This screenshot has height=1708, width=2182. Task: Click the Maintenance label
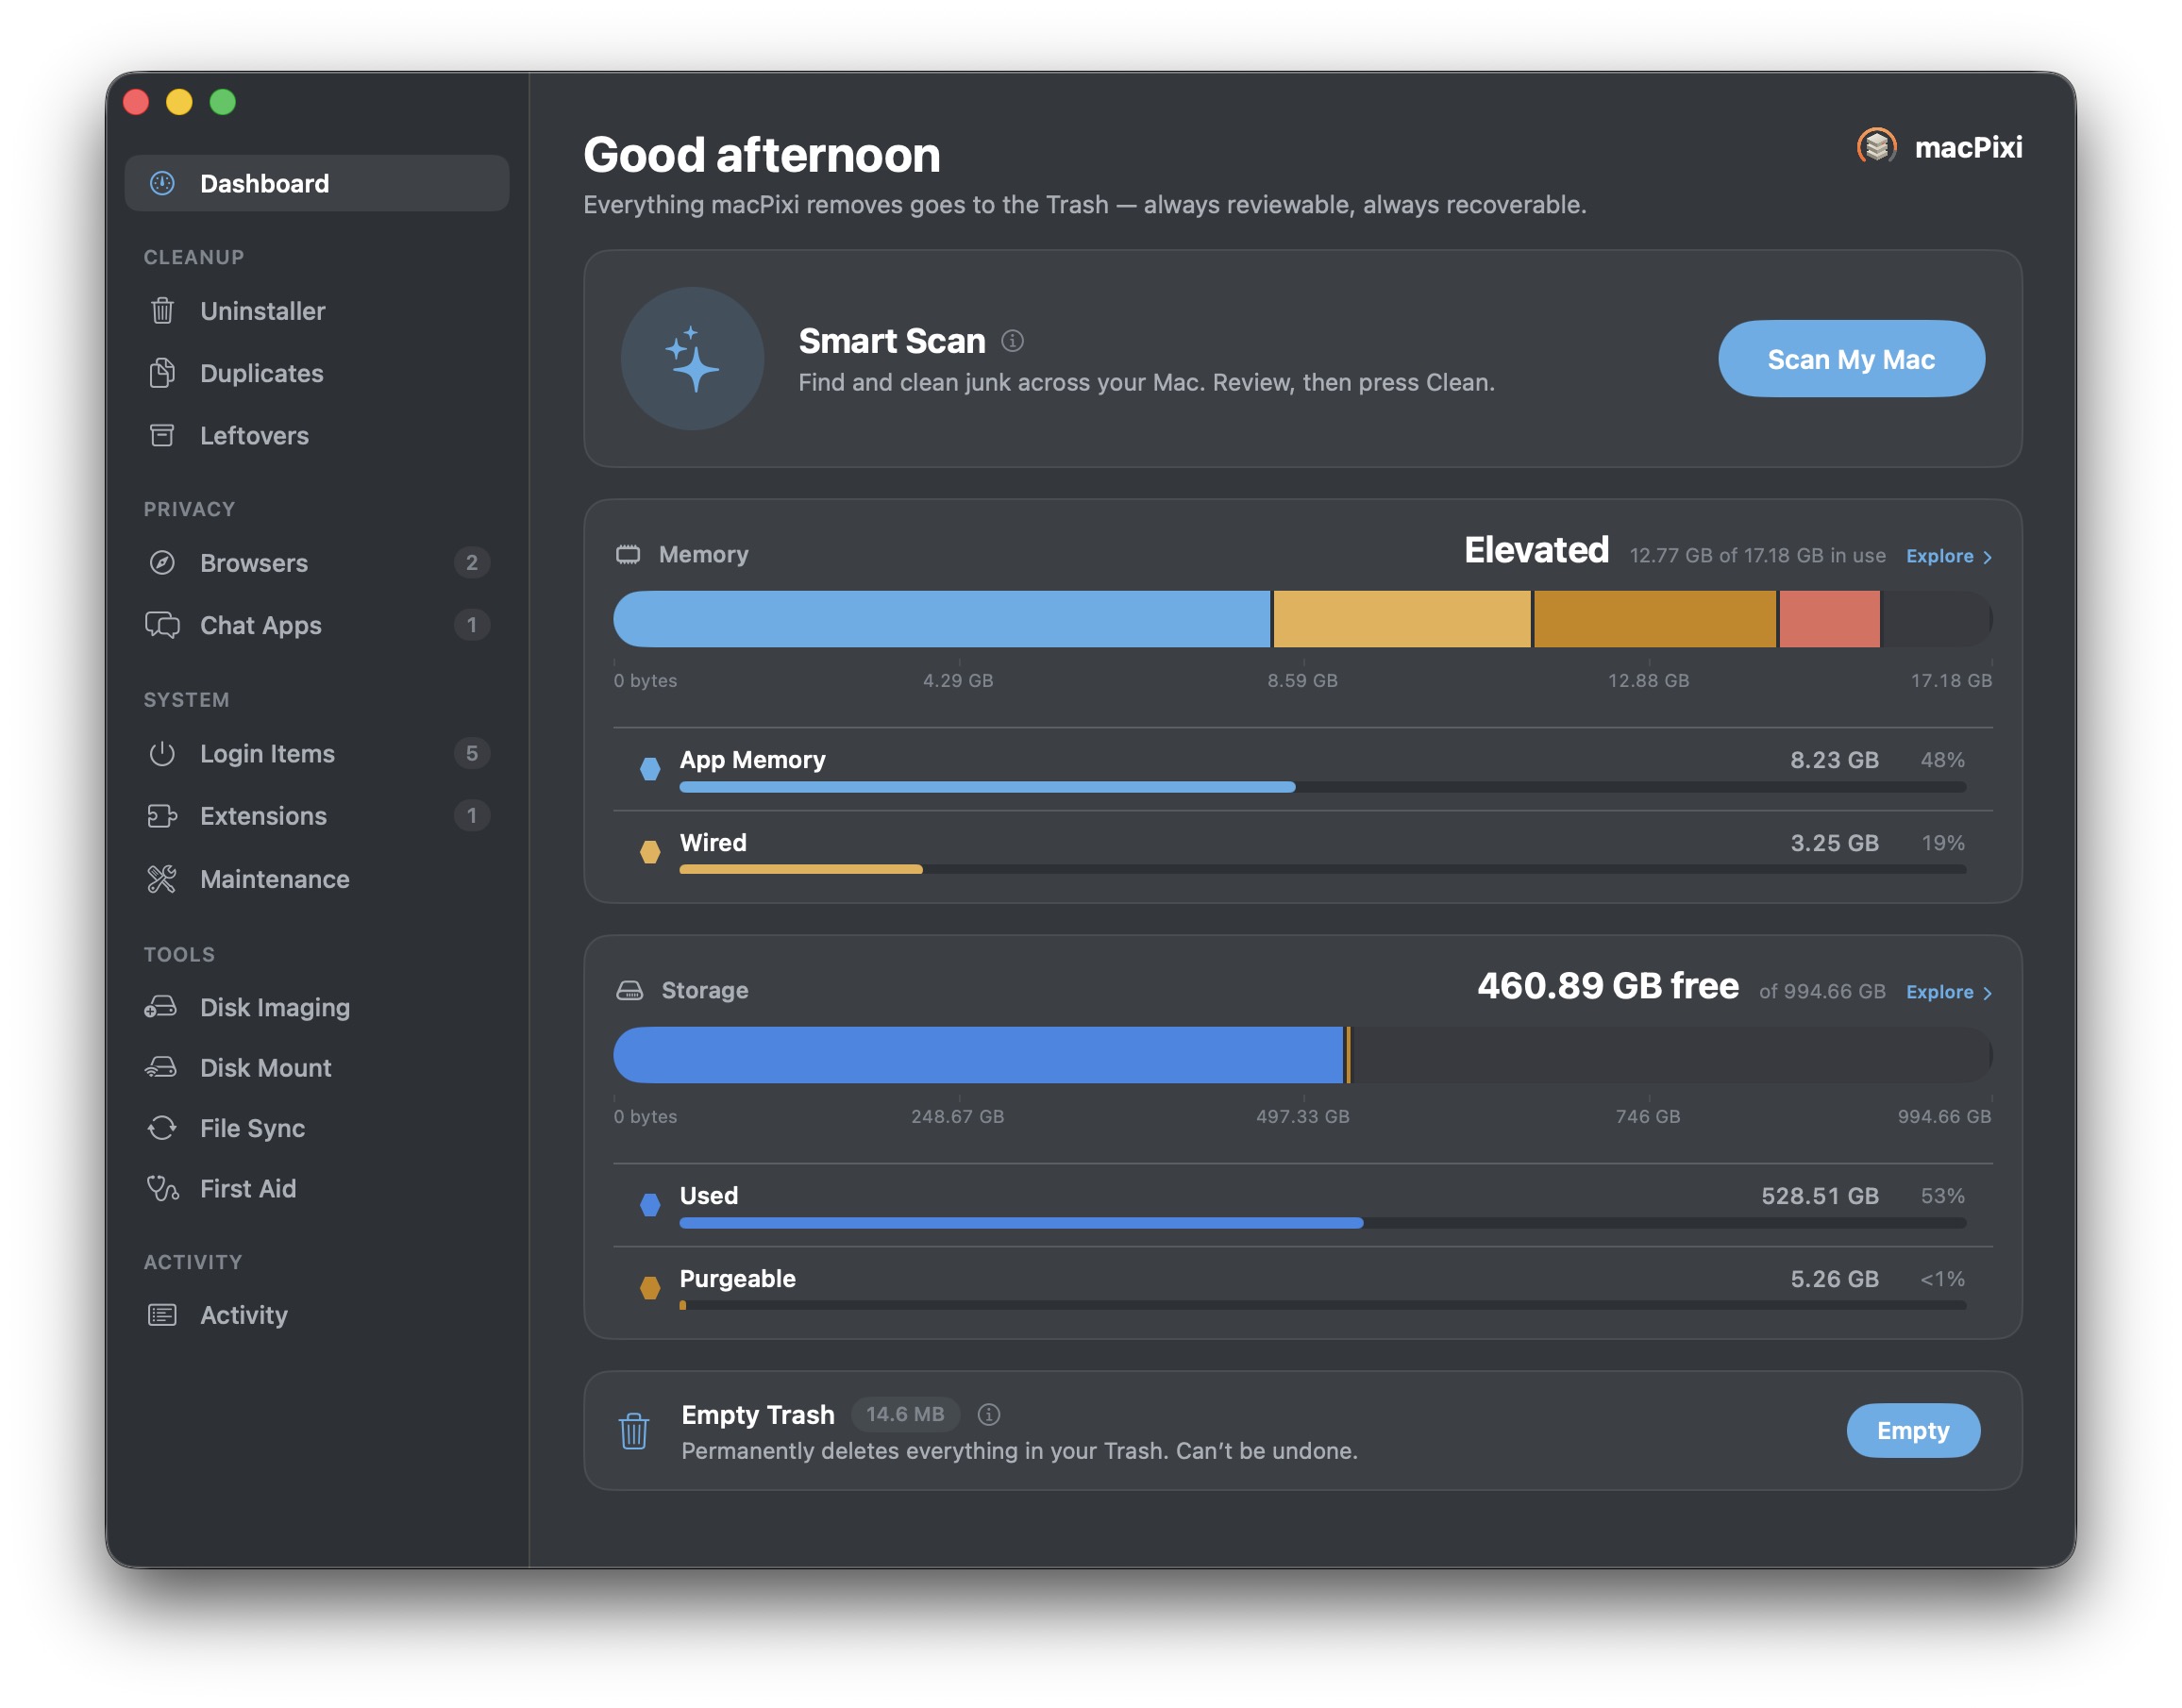pos(275,879)
